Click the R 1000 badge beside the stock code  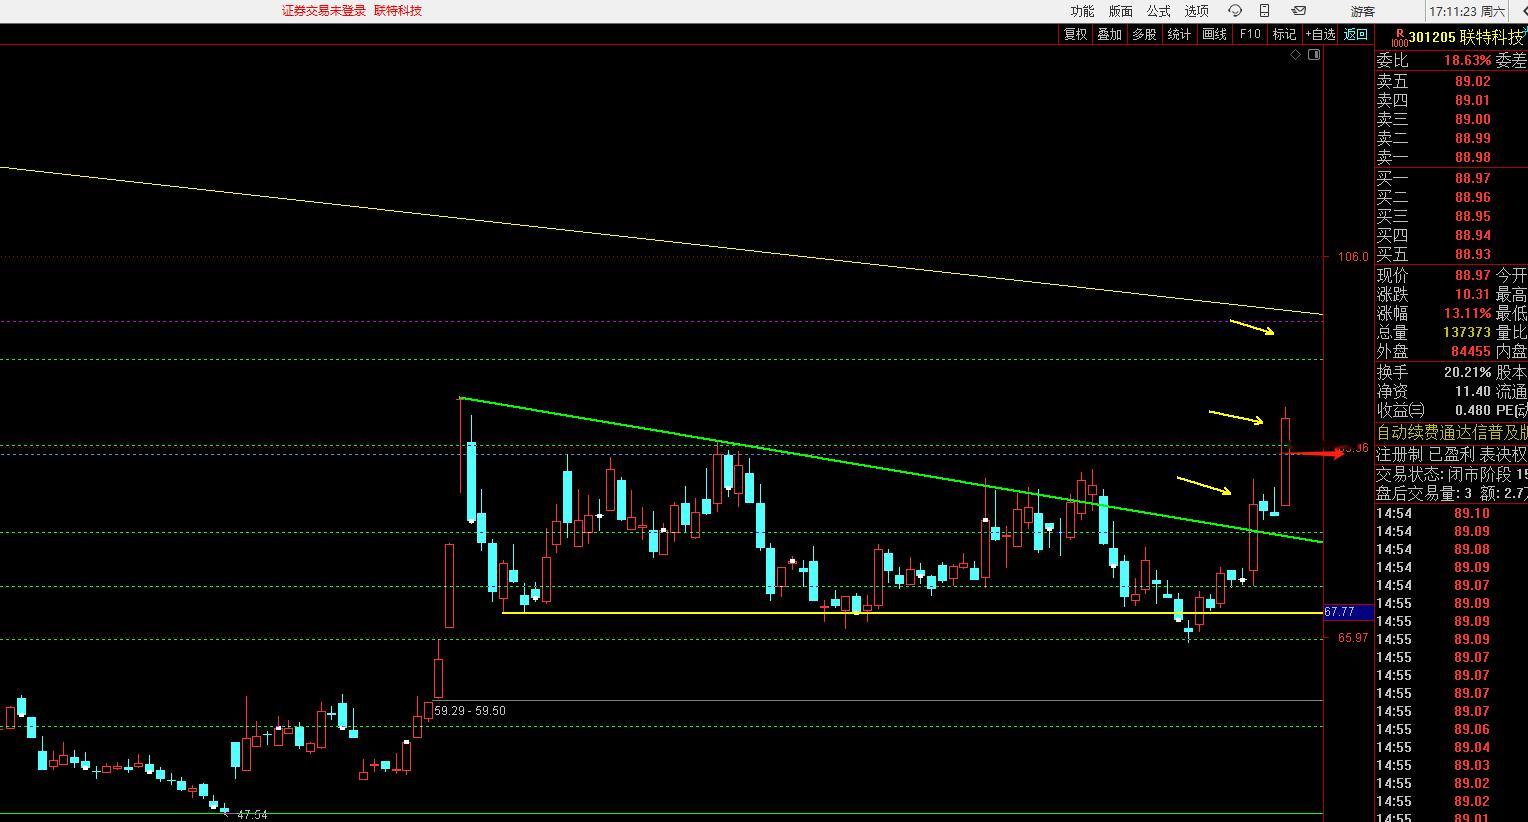[1400, 37]
